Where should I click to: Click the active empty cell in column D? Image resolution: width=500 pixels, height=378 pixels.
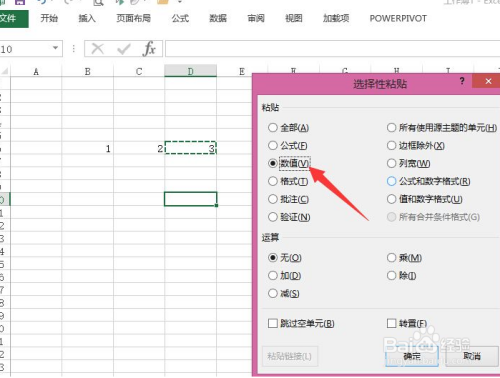click(x=190, y=199)
